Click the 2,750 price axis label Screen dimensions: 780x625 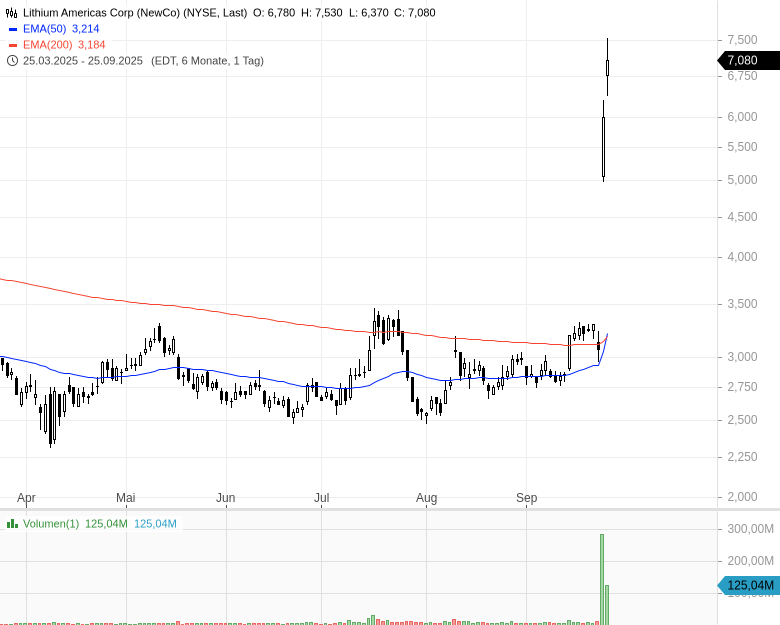[742, 387]
